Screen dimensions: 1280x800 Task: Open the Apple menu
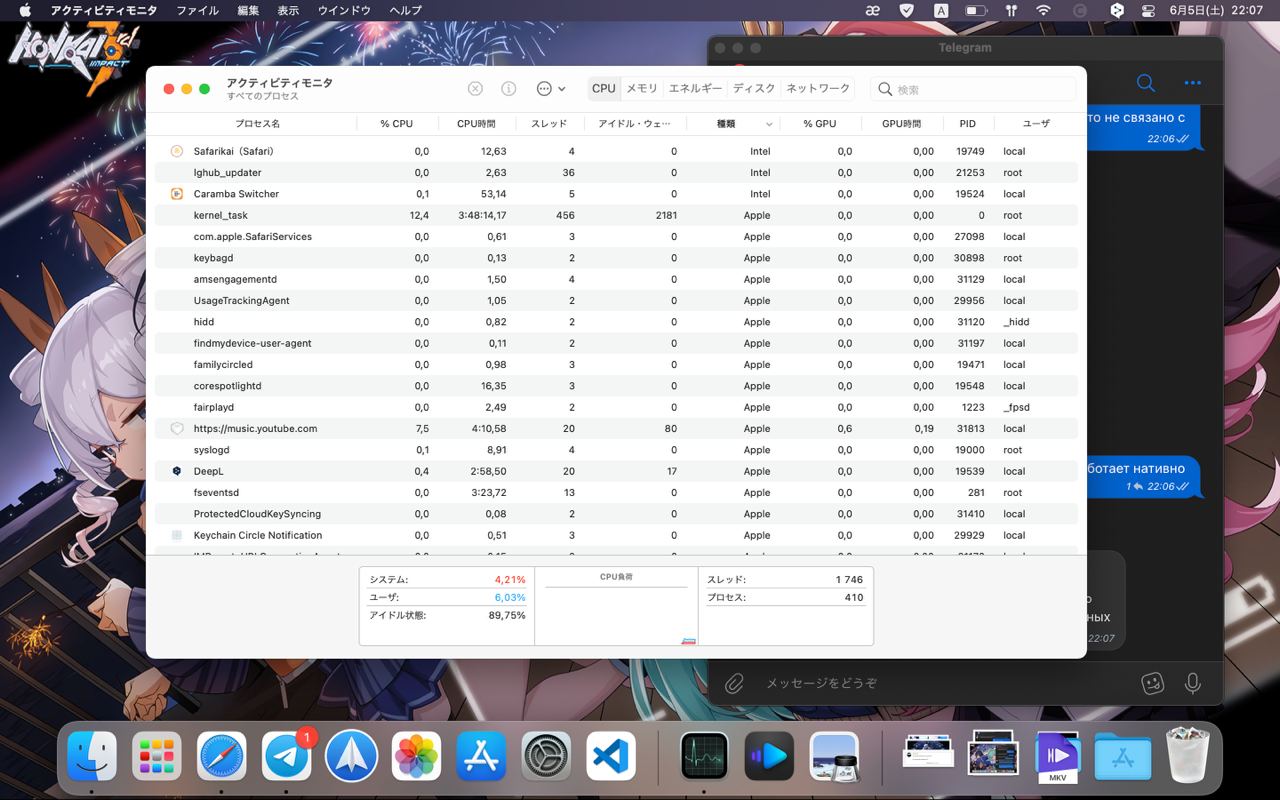[25, 10]
